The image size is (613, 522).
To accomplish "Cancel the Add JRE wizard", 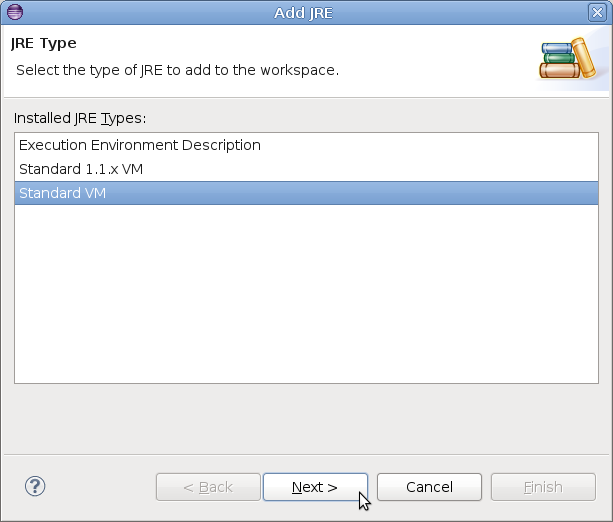I will click(429, 487).
